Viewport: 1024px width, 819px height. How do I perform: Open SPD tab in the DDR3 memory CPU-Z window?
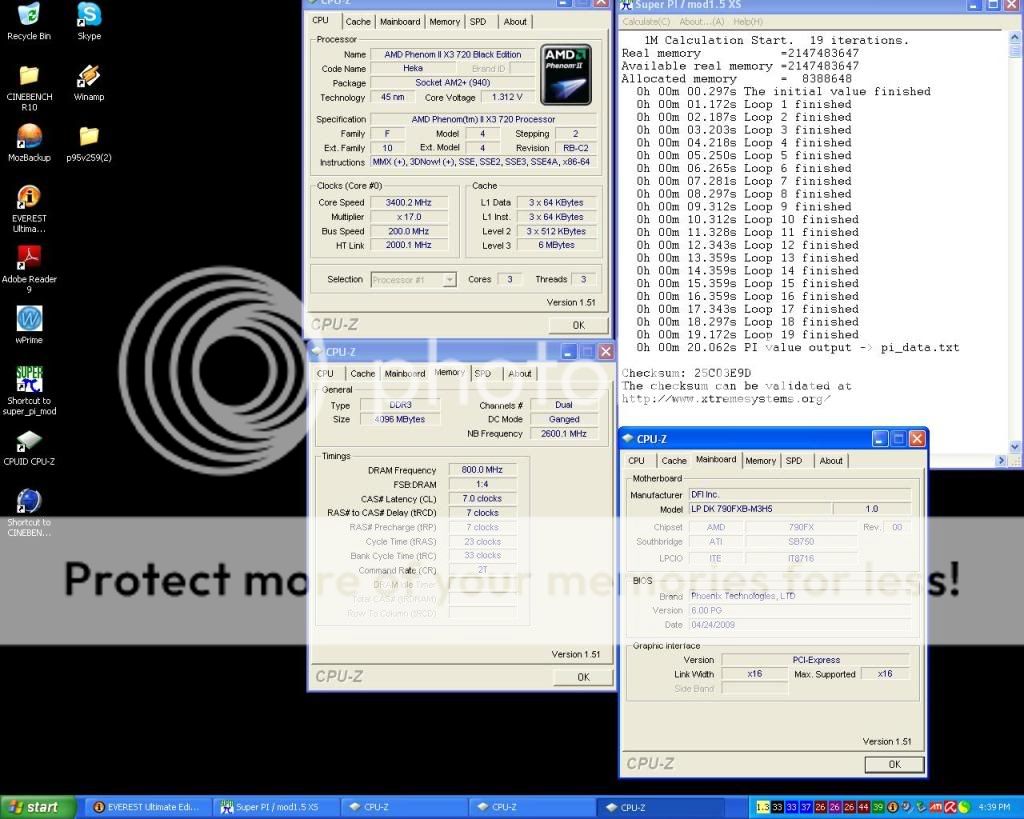(483, 374)
